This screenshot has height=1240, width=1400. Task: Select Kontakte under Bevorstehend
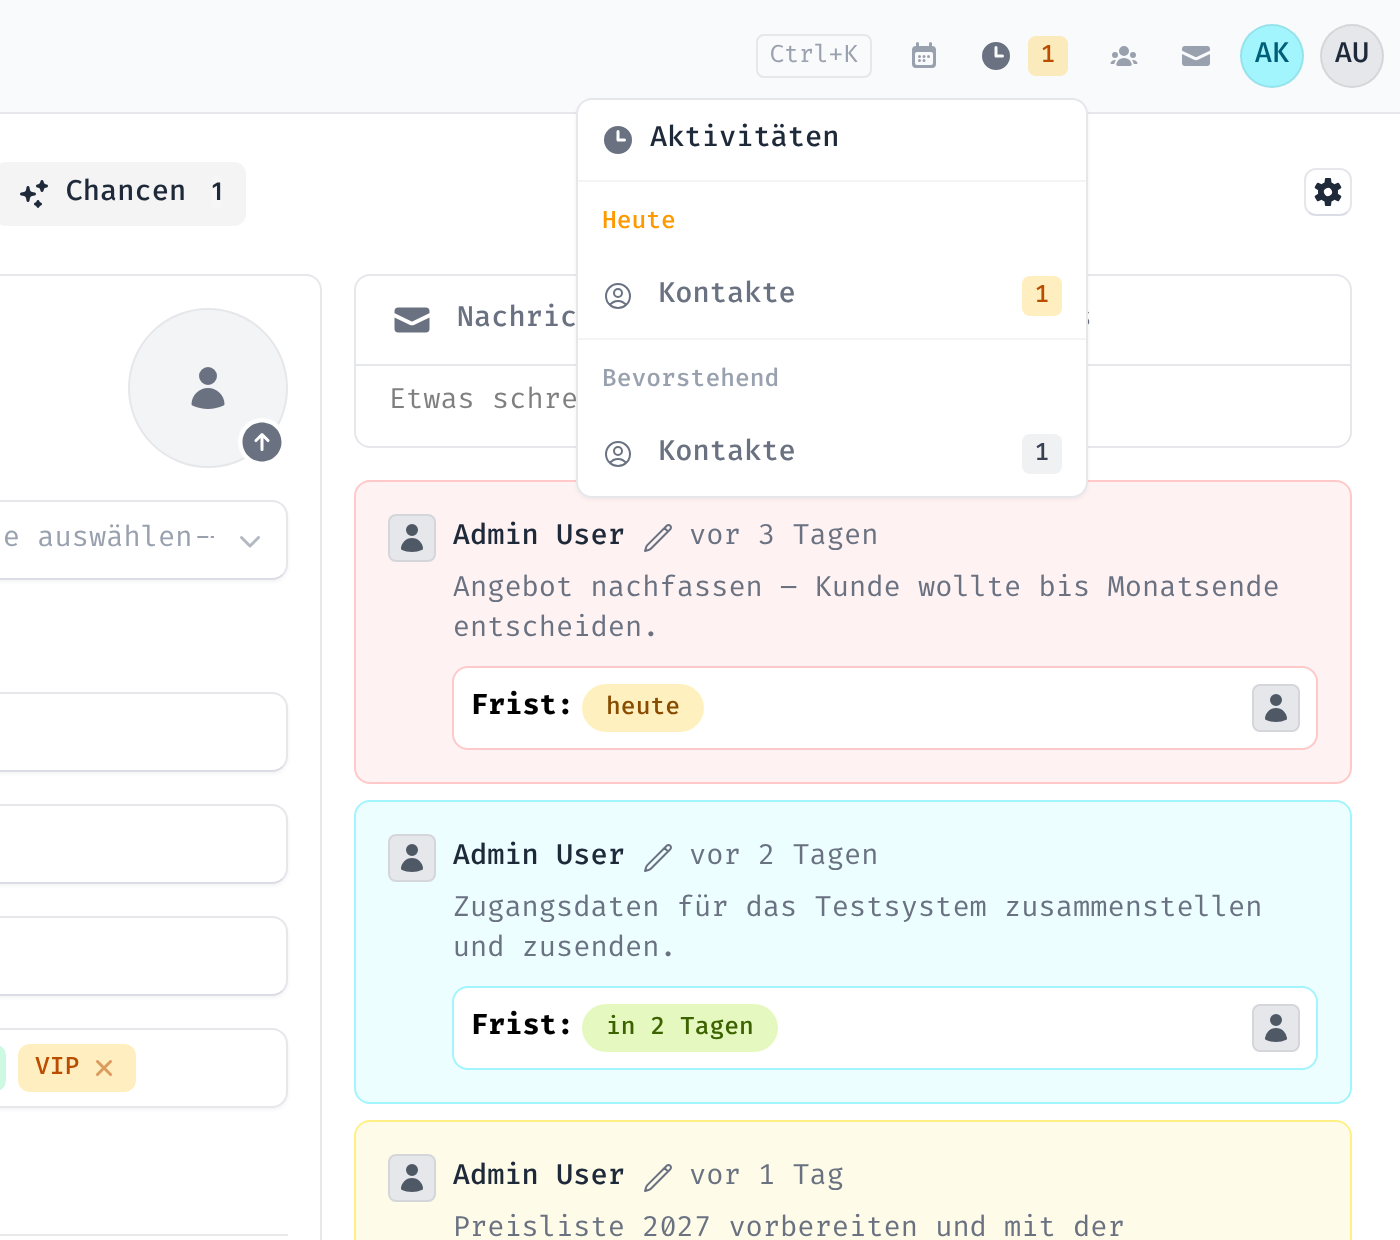click(x=832, y=453)
